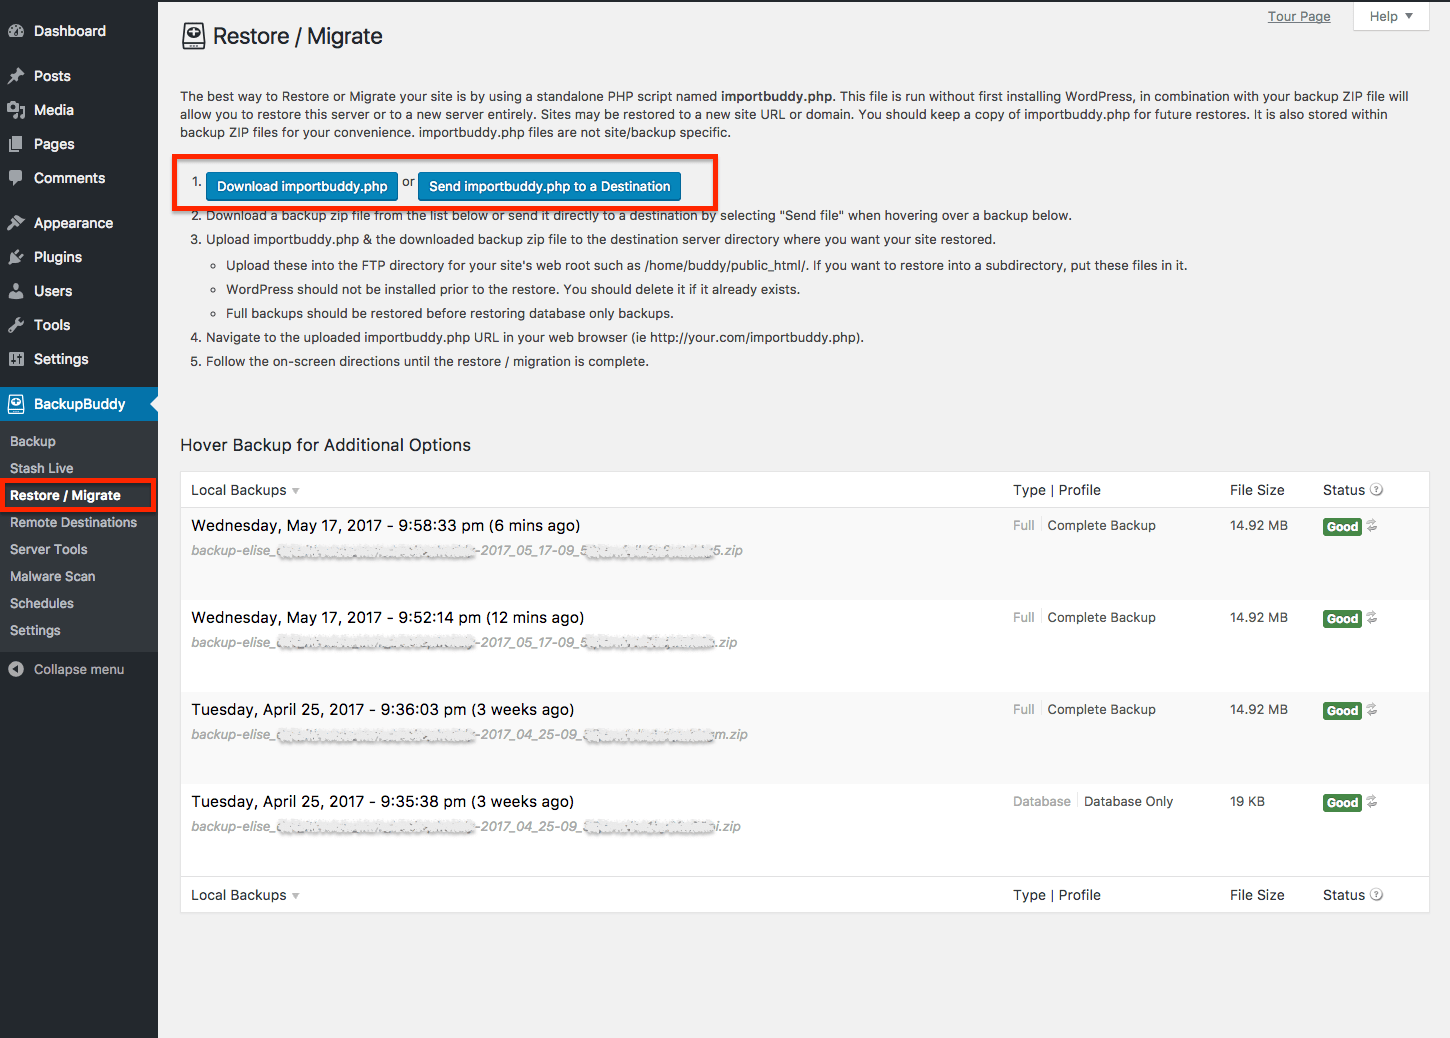Screen dimensions: 1450x1038
Task: Open Comments via the speech bubble icon
Action: coord(16,178)
